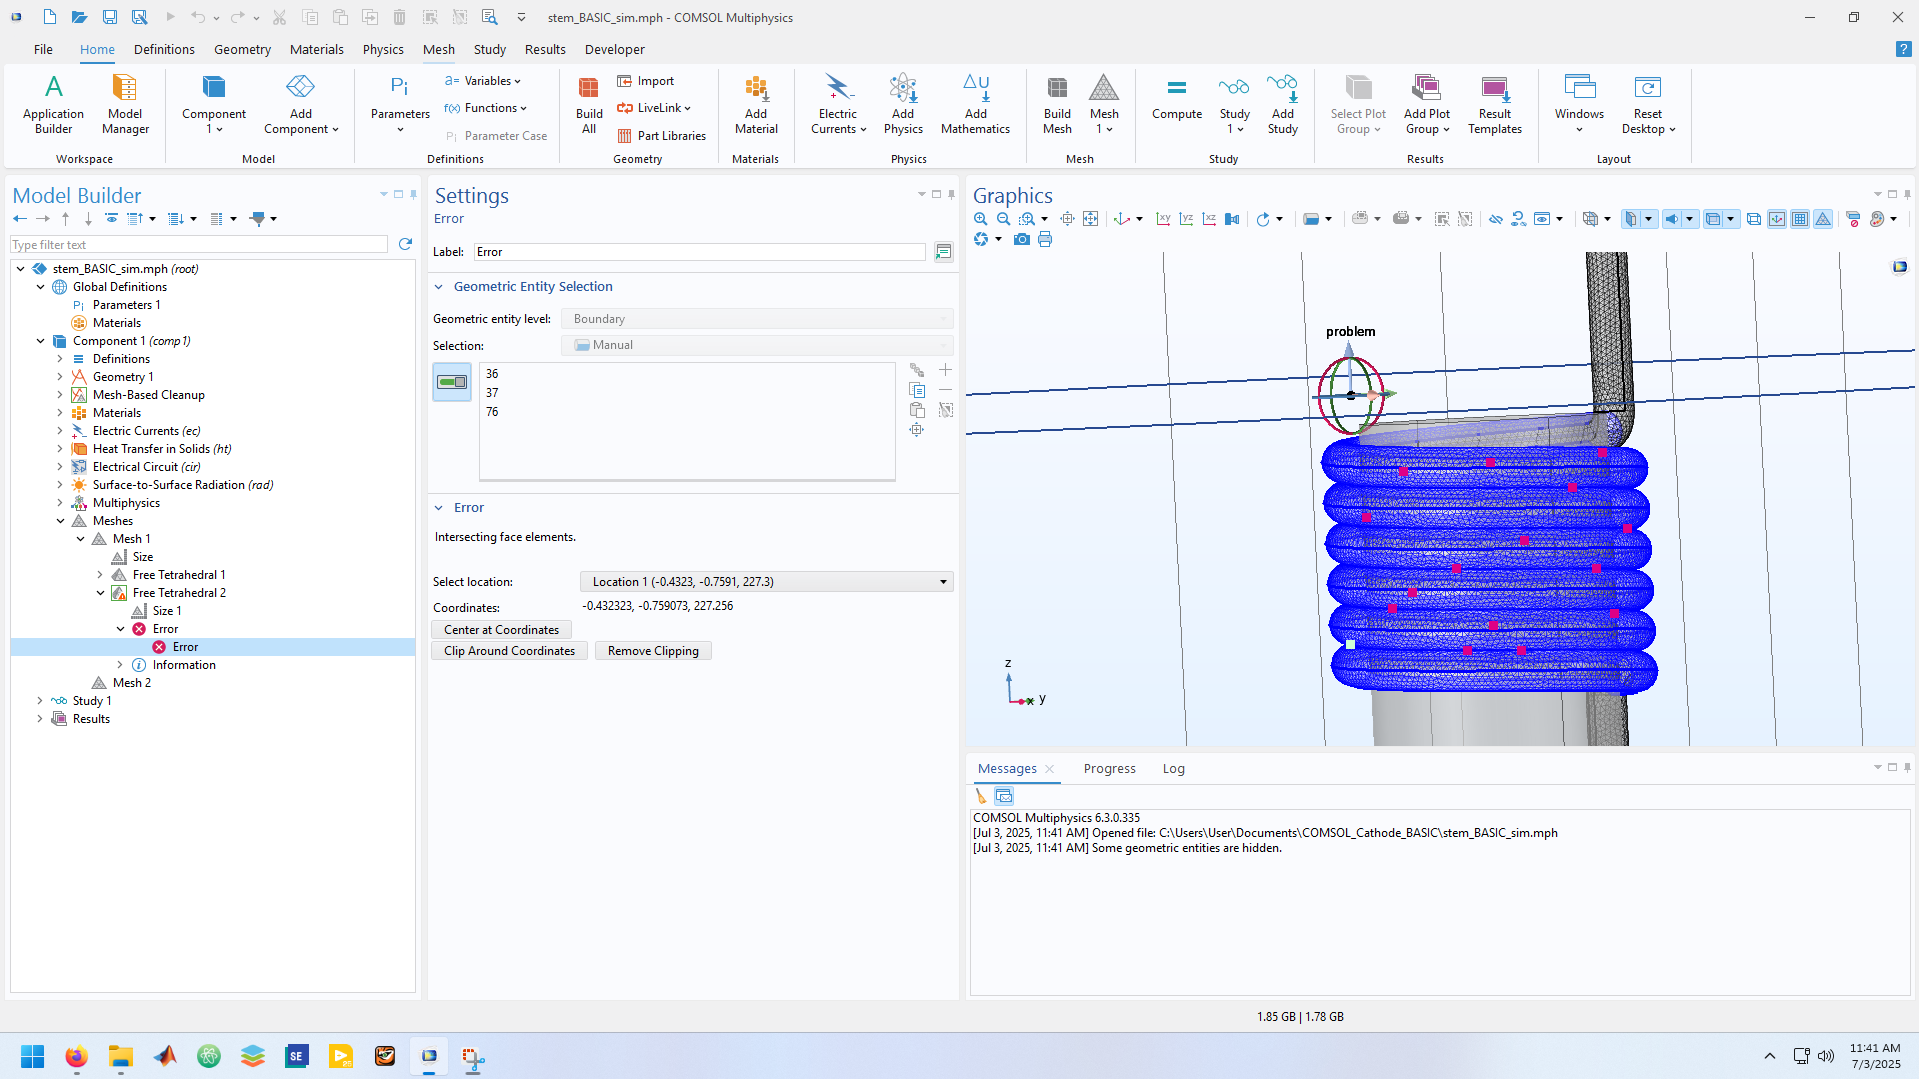
Task: Toggle the show grid button in Graphics toolbar
Action: [x=1800, y=219]
